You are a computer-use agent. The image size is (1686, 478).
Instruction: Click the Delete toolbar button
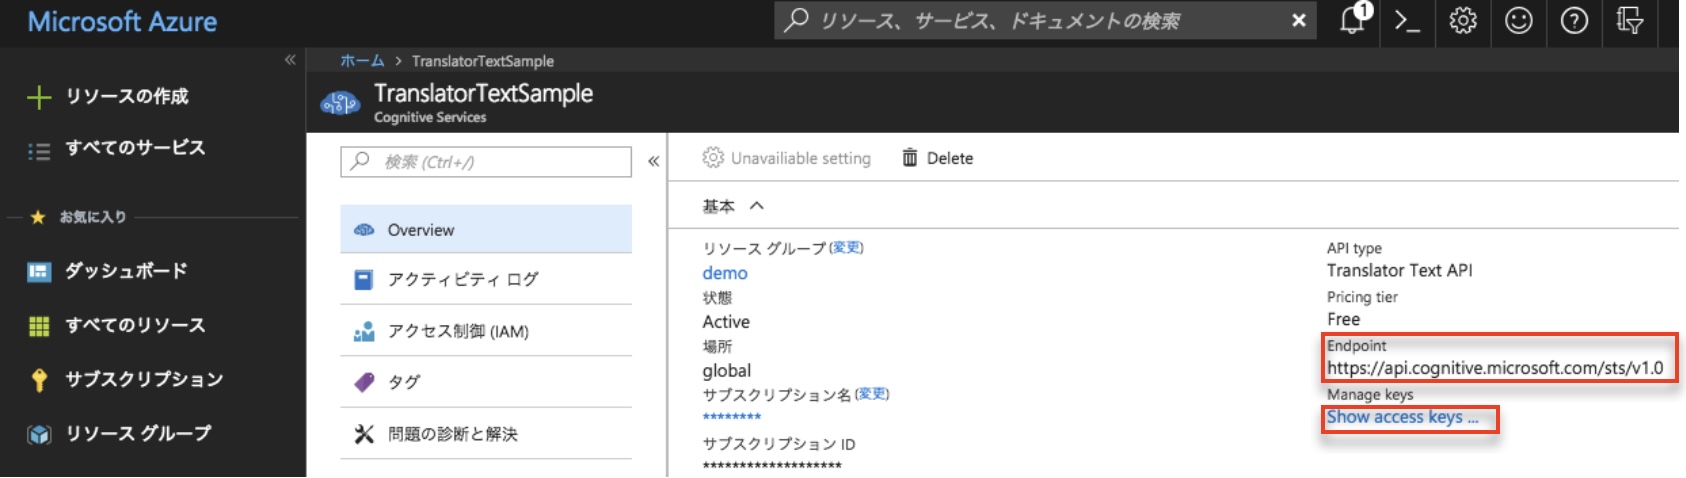[x=938, y=158]
